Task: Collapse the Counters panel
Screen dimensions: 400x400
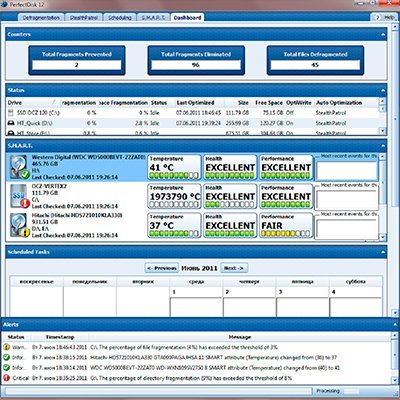Action: (x=383, y=34)
